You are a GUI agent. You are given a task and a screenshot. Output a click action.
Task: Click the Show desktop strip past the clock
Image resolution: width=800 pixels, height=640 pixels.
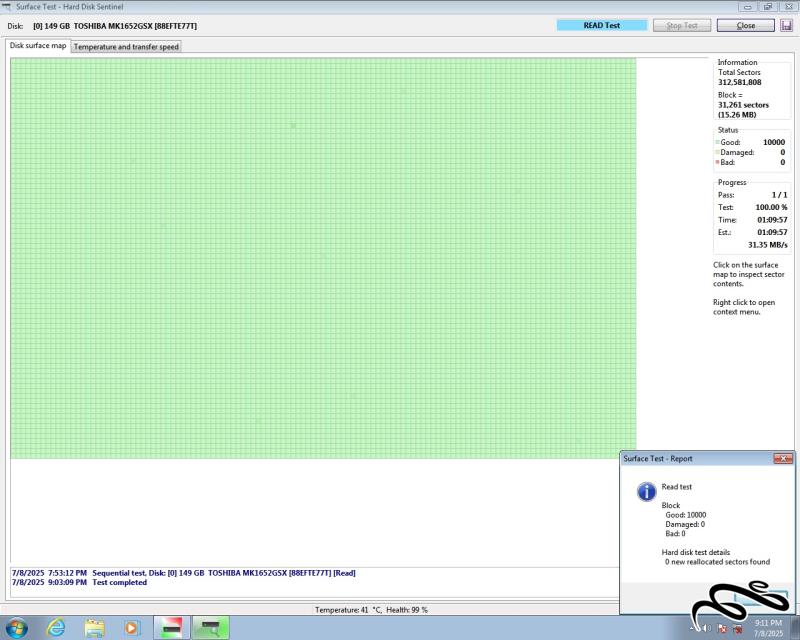click(x=796, y=628)
